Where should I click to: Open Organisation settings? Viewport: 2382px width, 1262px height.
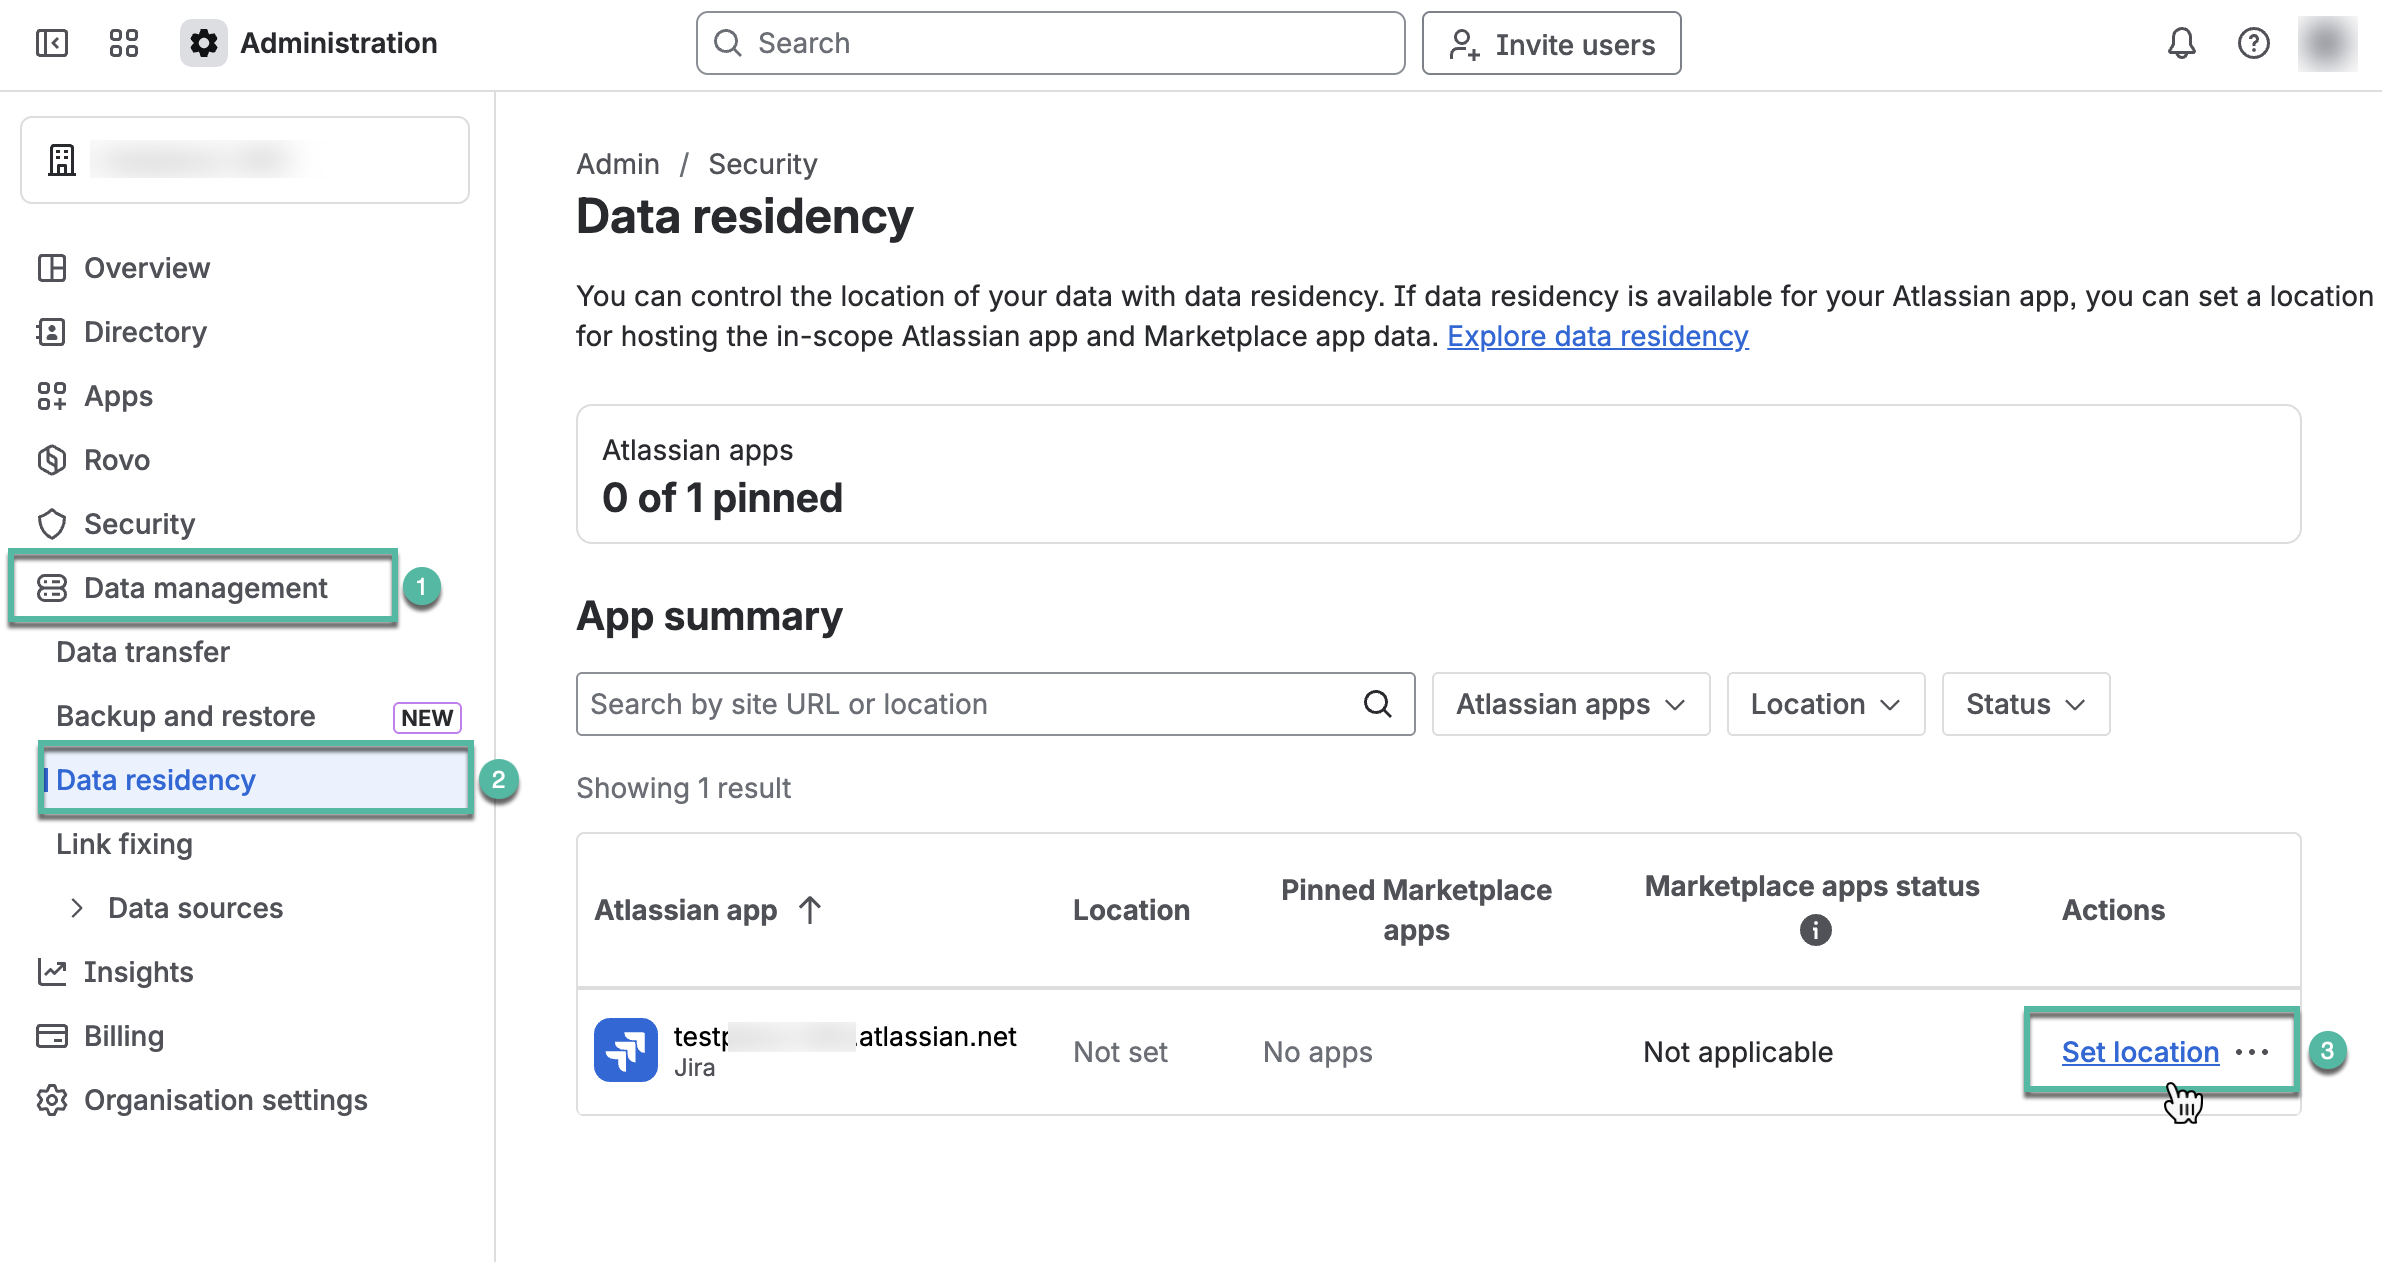point(225,1100)
